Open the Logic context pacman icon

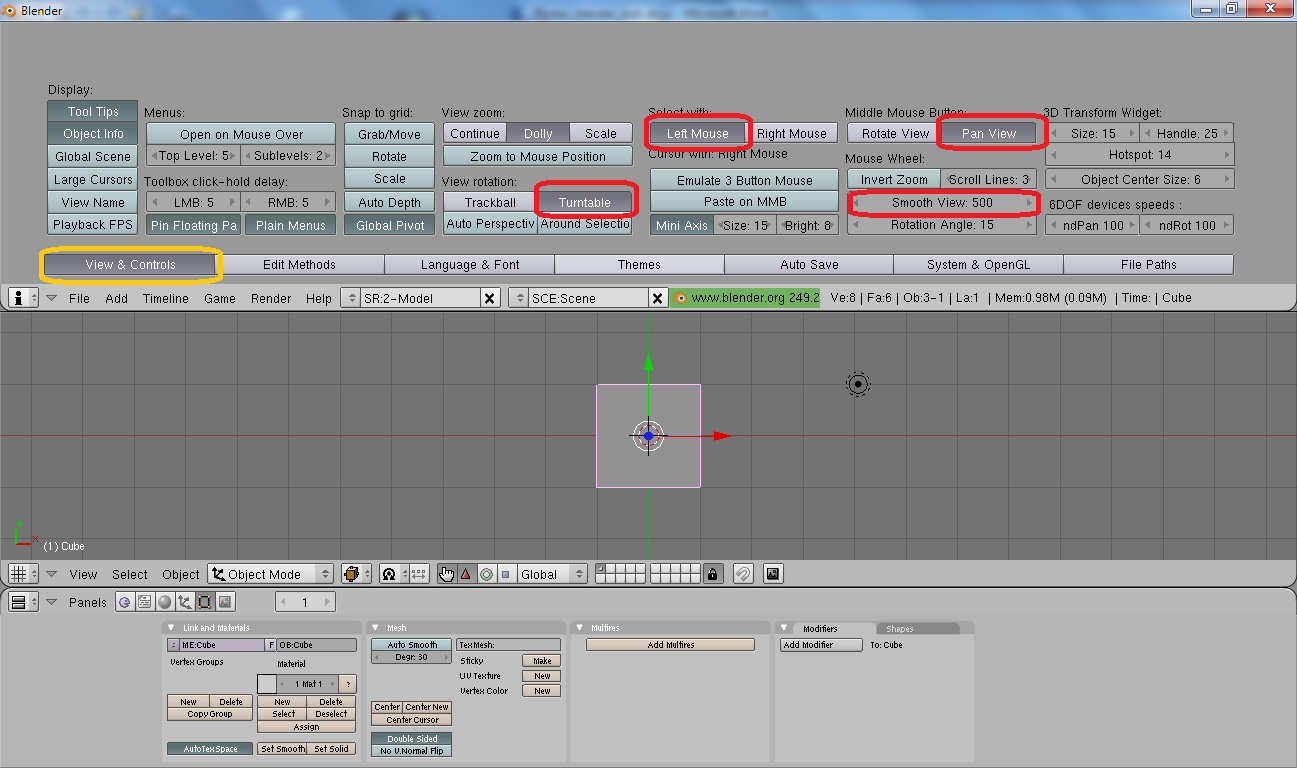[x=125, y=602]
